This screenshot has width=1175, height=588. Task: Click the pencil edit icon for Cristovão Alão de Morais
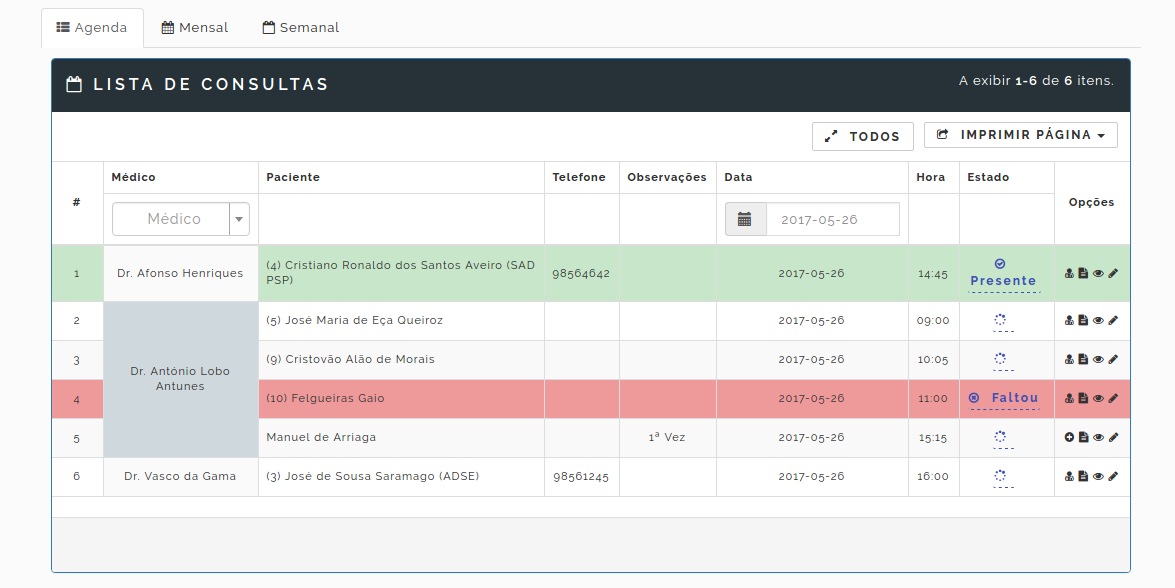click(x=1113, y=360)
